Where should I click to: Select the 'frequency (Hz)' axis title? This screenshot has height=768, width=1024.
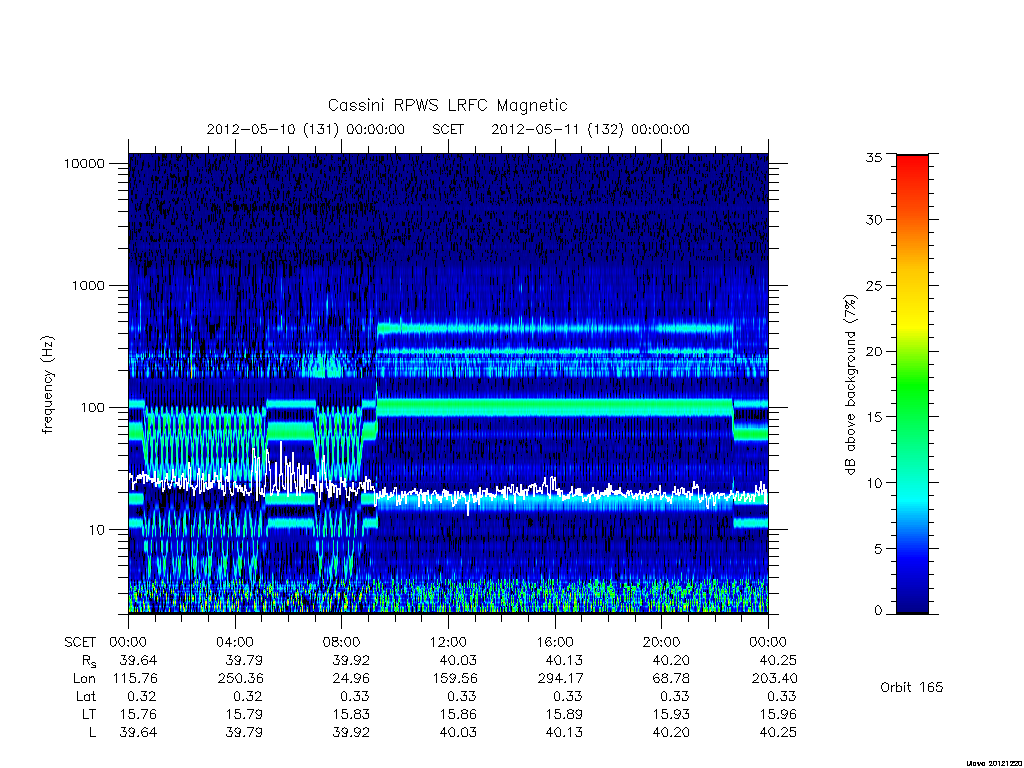click(x=48, y=384)
